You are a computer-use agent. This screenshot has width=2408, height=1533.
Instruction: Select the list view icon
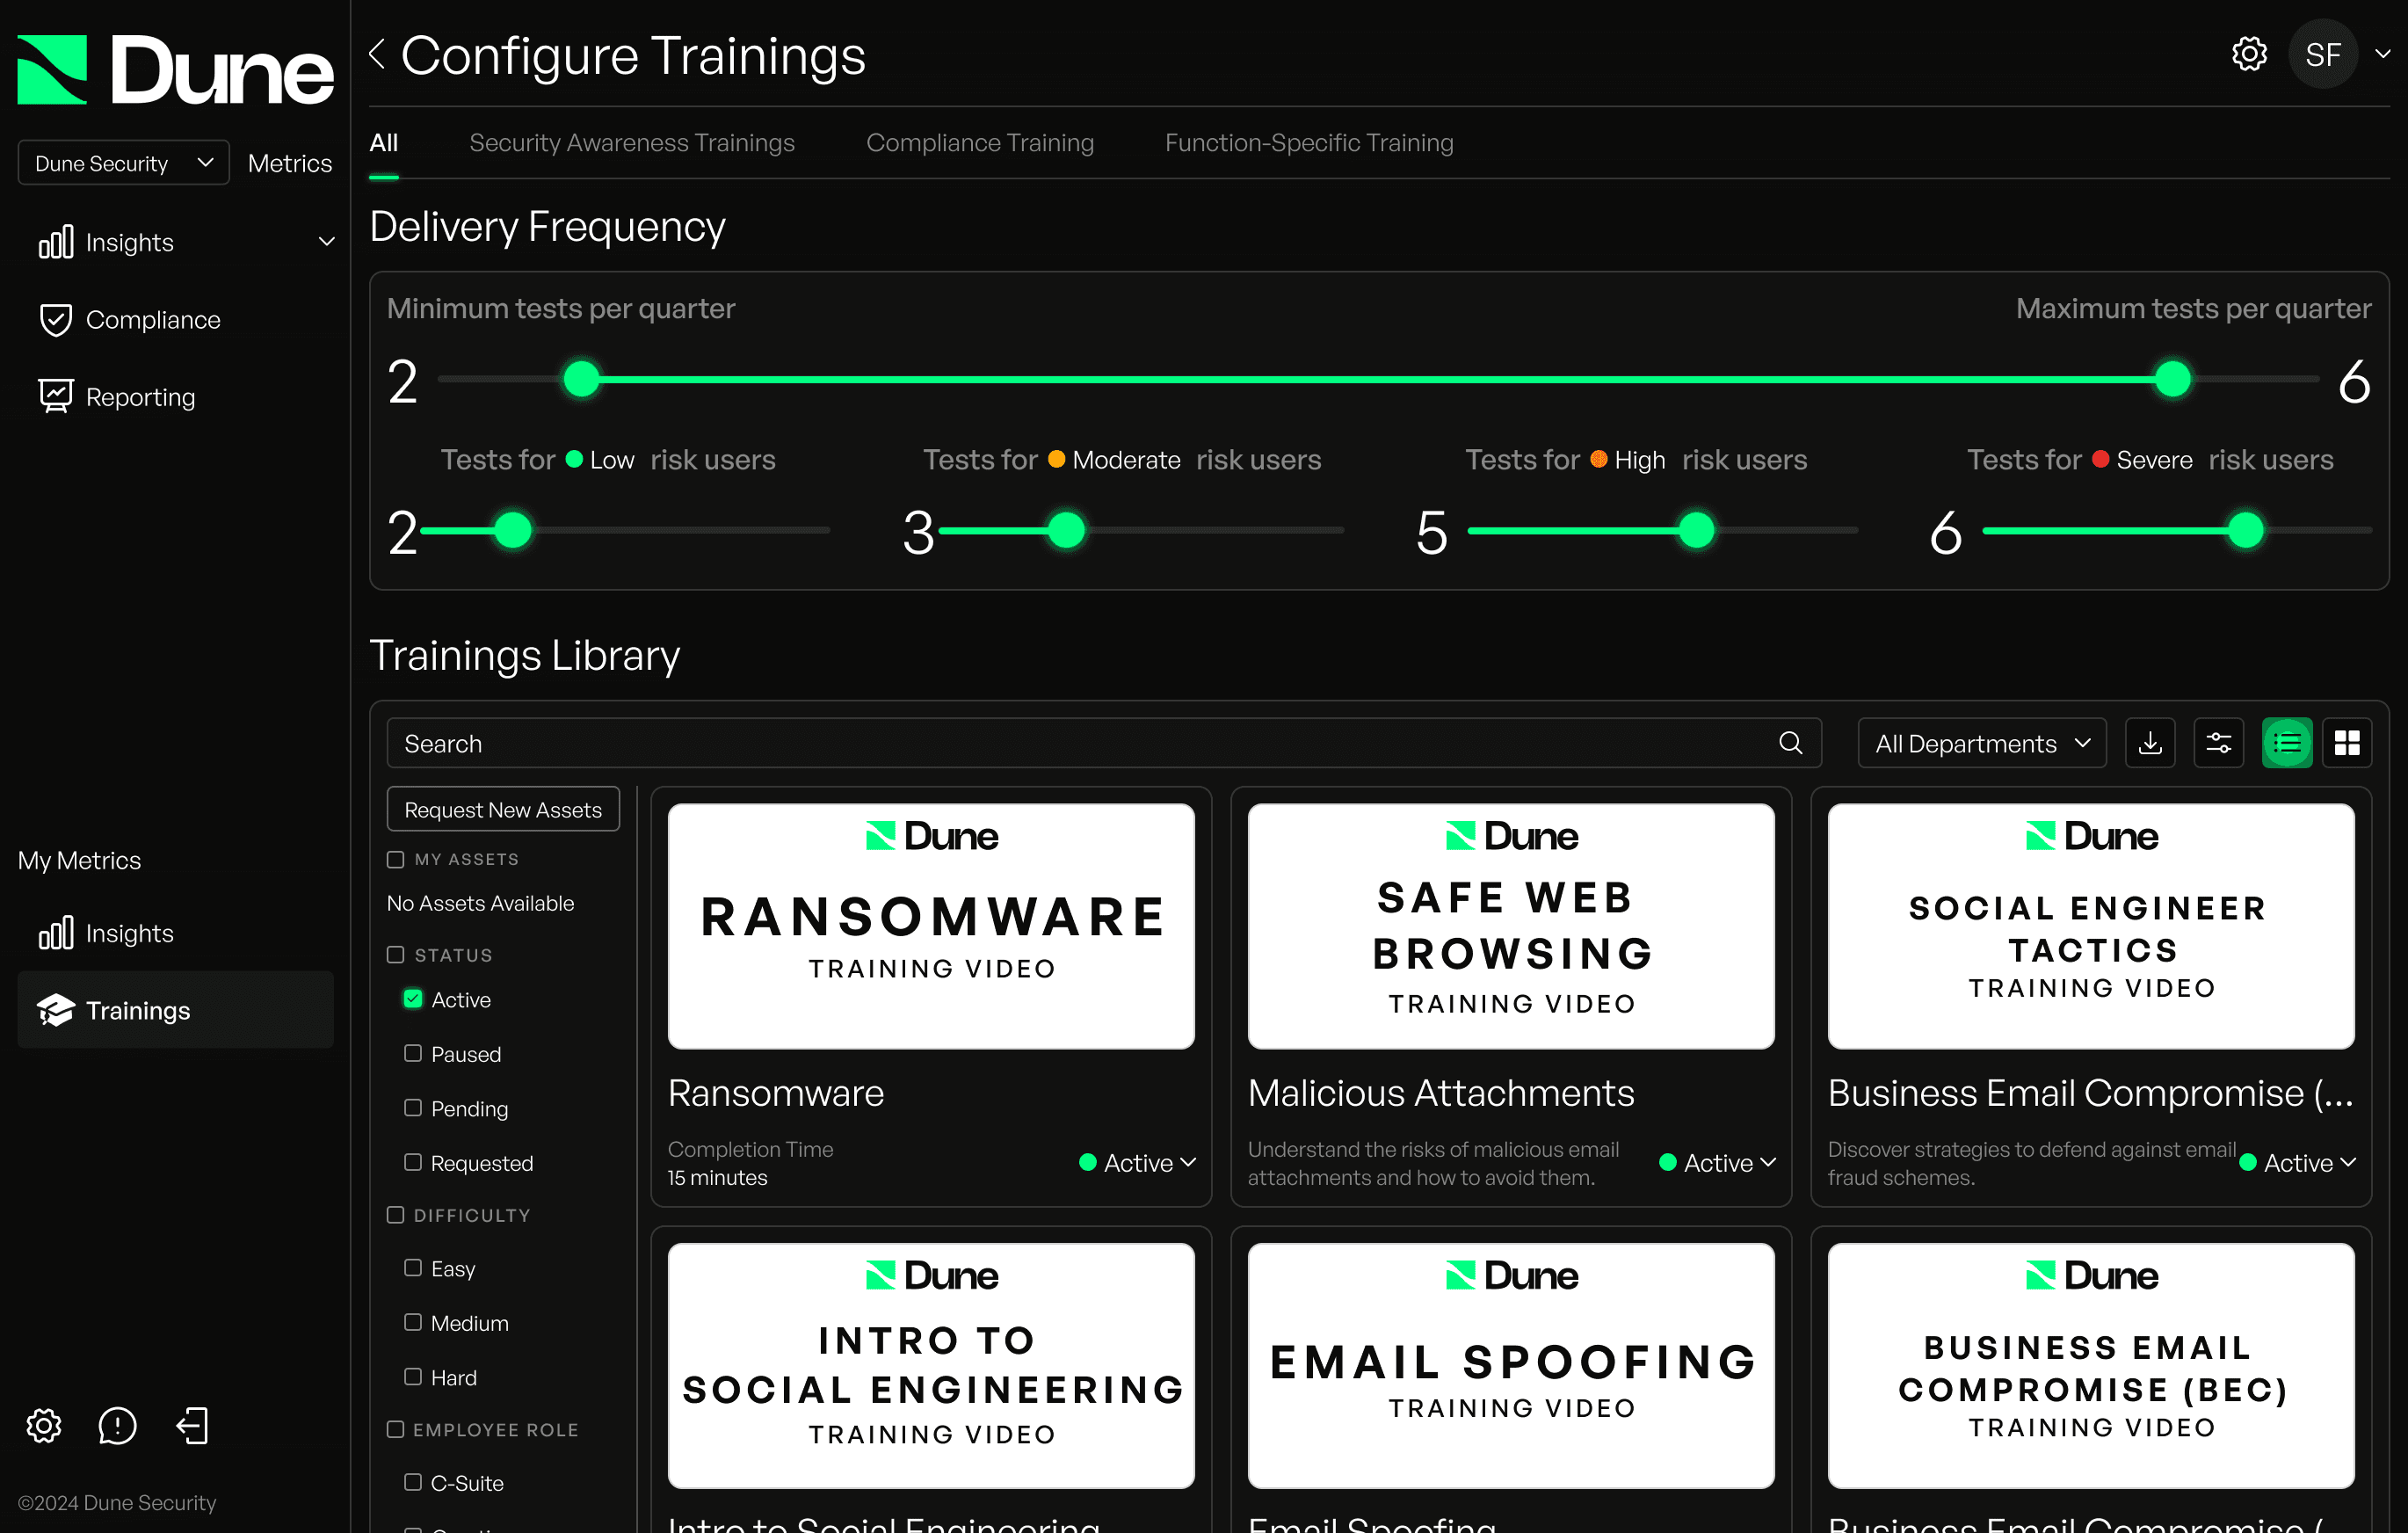tap(2287, 743)
